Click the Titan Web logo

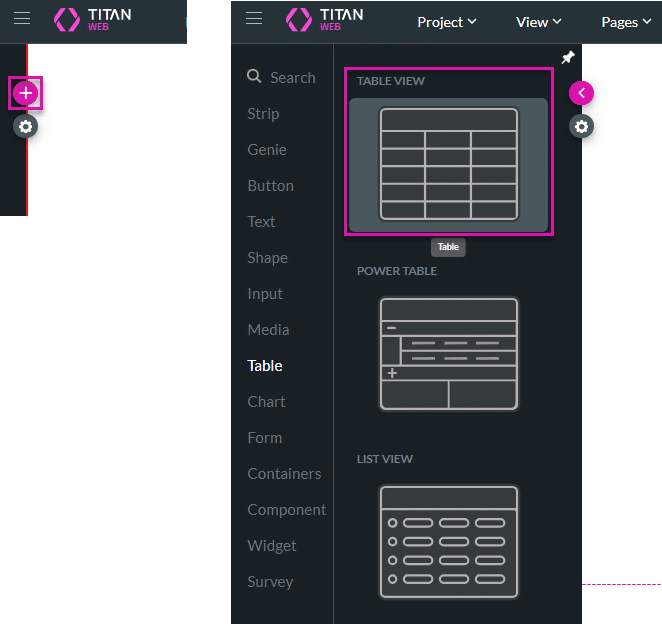[325, 20]
